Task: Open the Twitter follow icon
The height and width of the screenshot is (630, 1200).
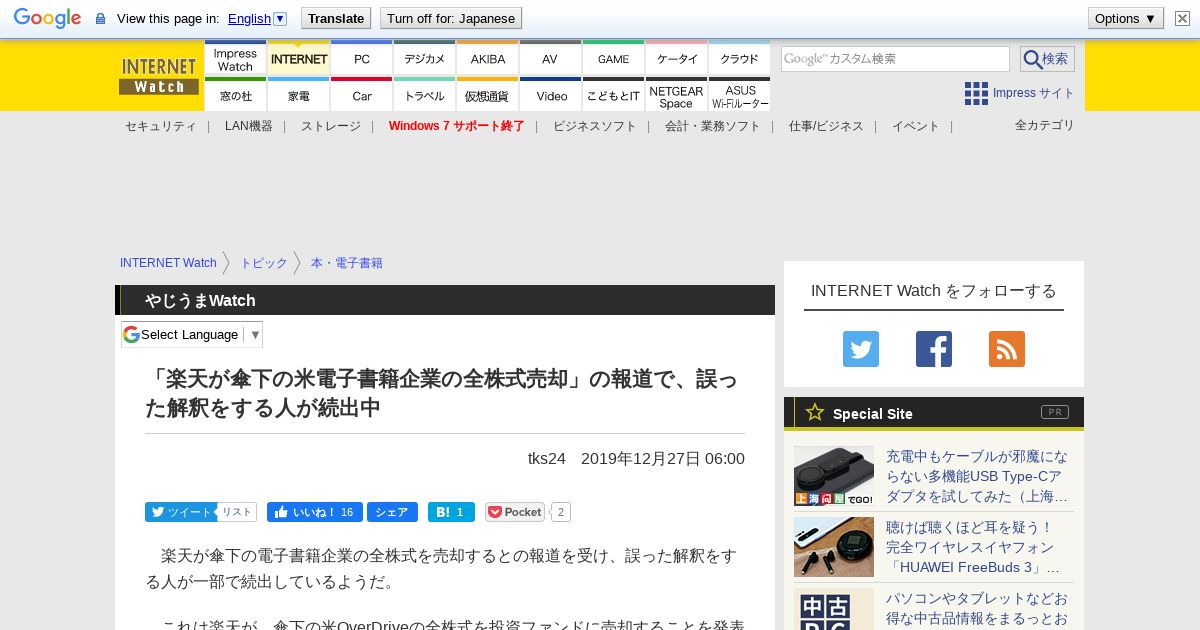Action: coord(861,349)
